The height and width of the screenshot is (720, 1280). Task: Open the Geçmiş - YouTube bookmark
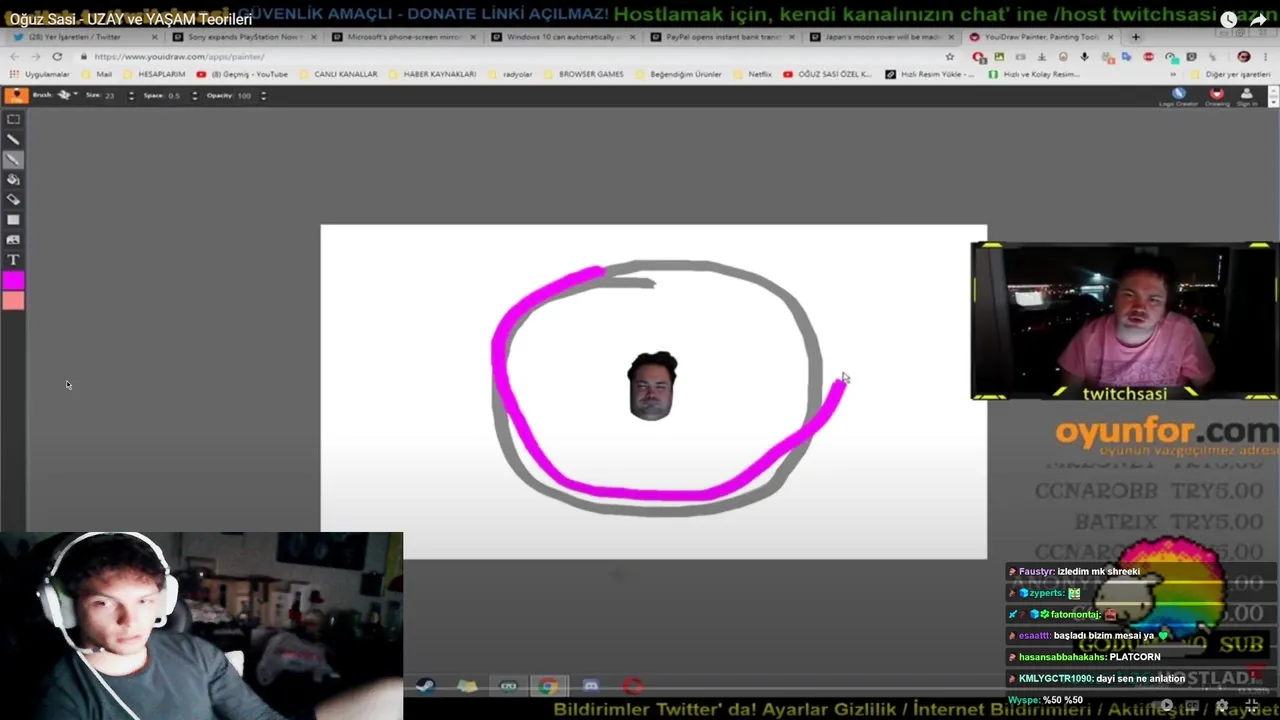pos(243,74)
